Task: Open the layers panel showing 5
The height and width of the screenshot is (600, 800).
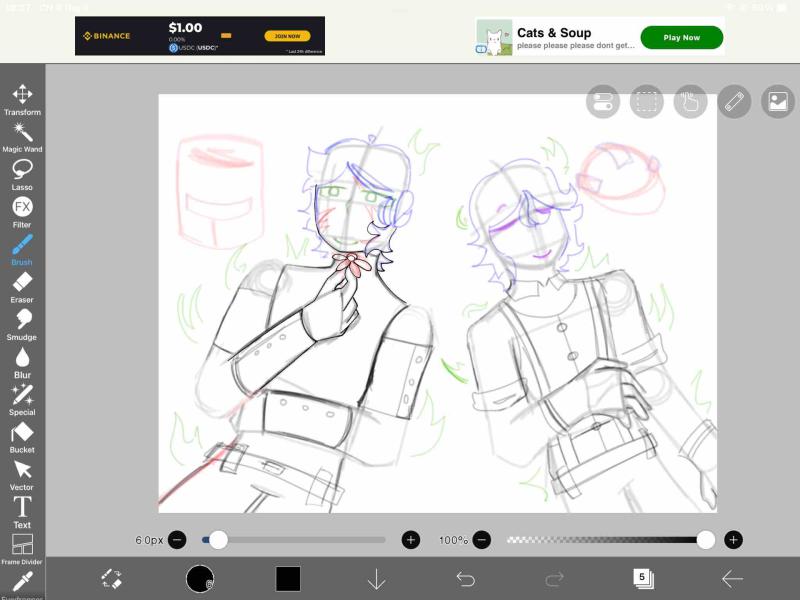Action: 643,578
